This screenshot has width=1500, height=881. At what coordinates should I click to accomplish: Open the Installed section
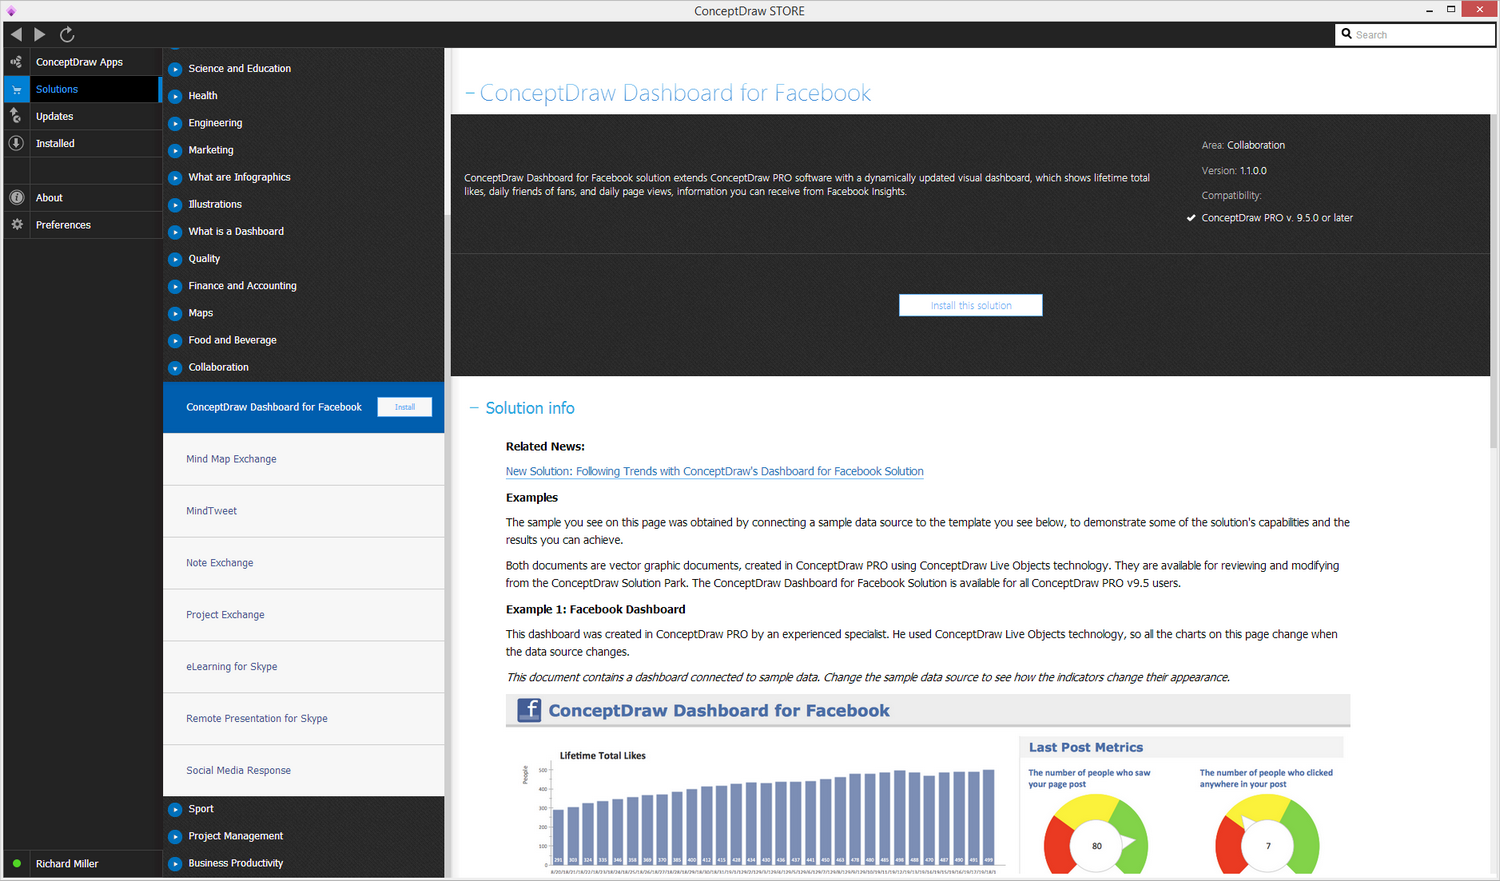(82, 143)
